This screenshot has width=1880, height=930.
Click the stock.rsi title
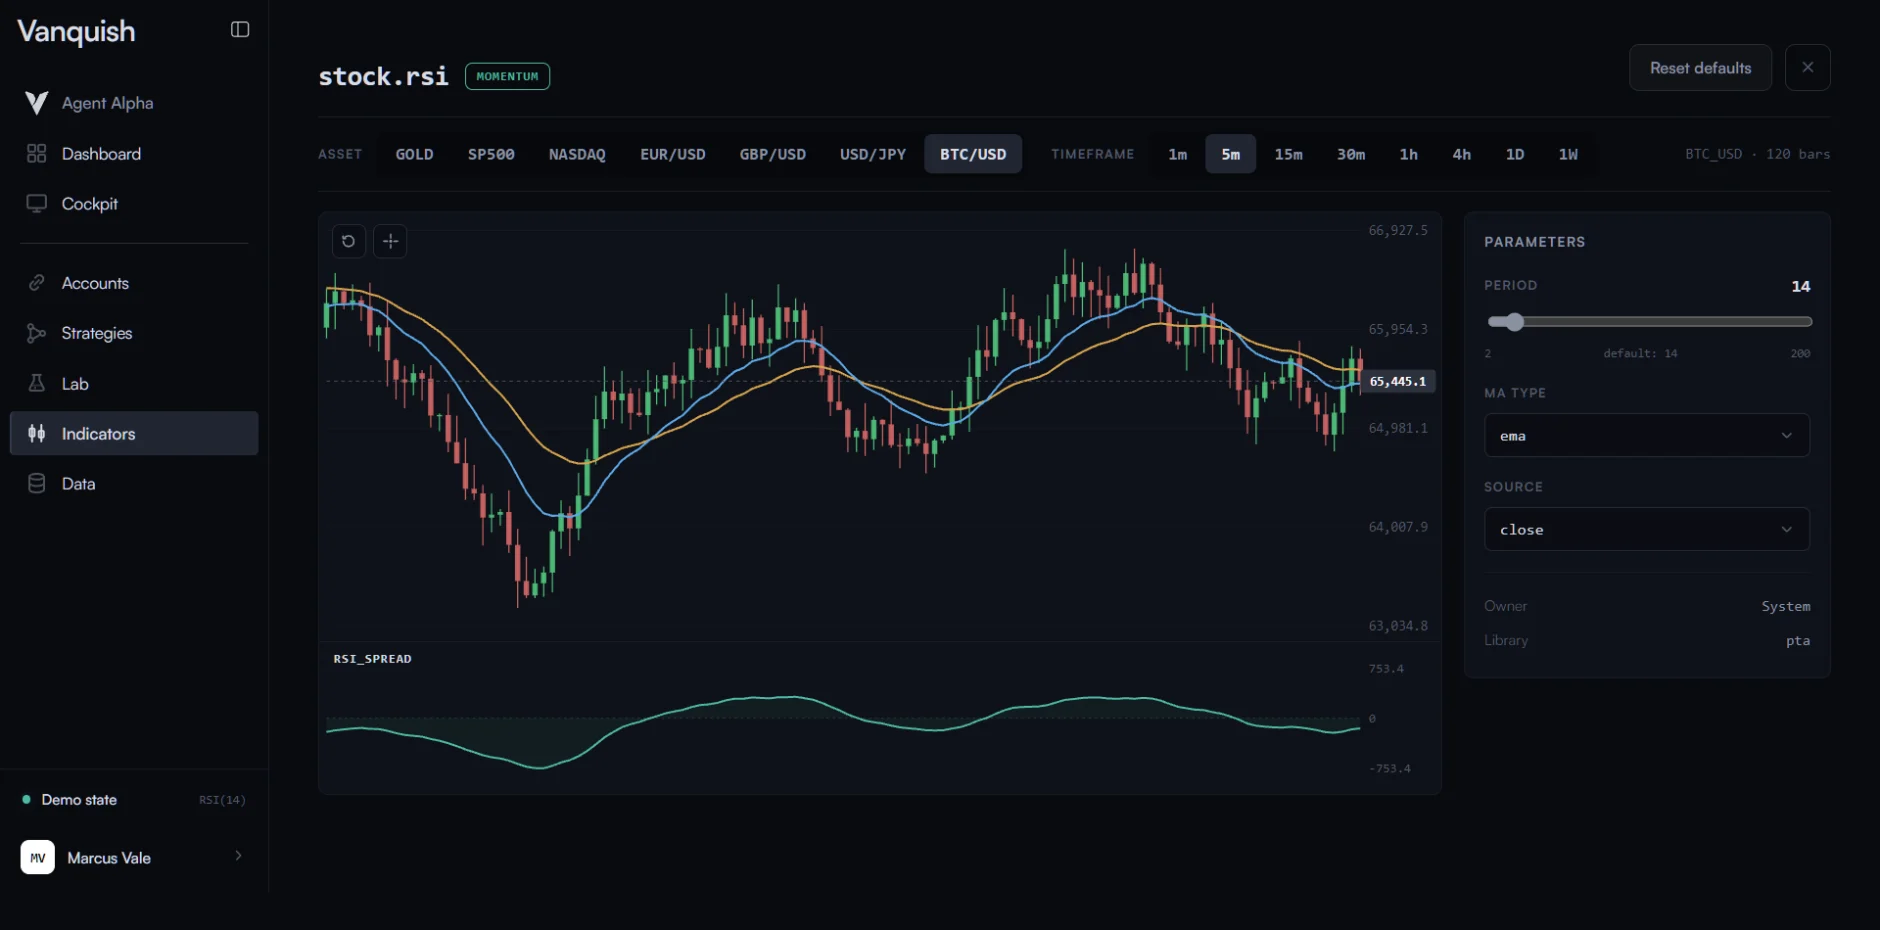[x=383, y=76]
